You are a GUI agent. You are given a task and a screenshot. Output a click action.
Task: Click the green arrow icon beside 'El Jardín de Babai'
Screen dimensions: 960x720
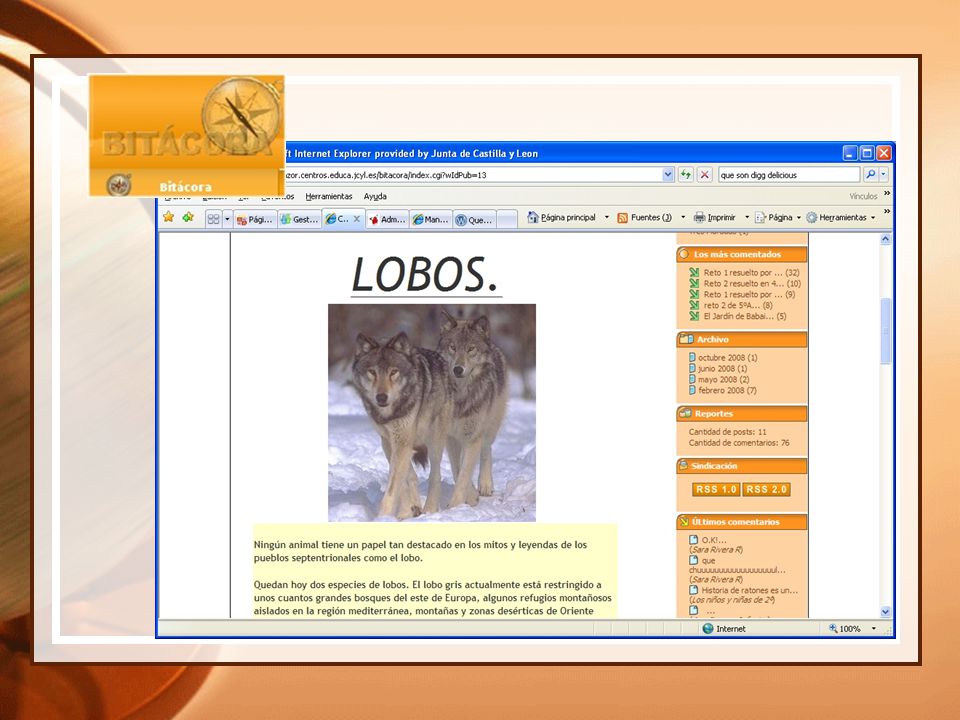(694, 316)
